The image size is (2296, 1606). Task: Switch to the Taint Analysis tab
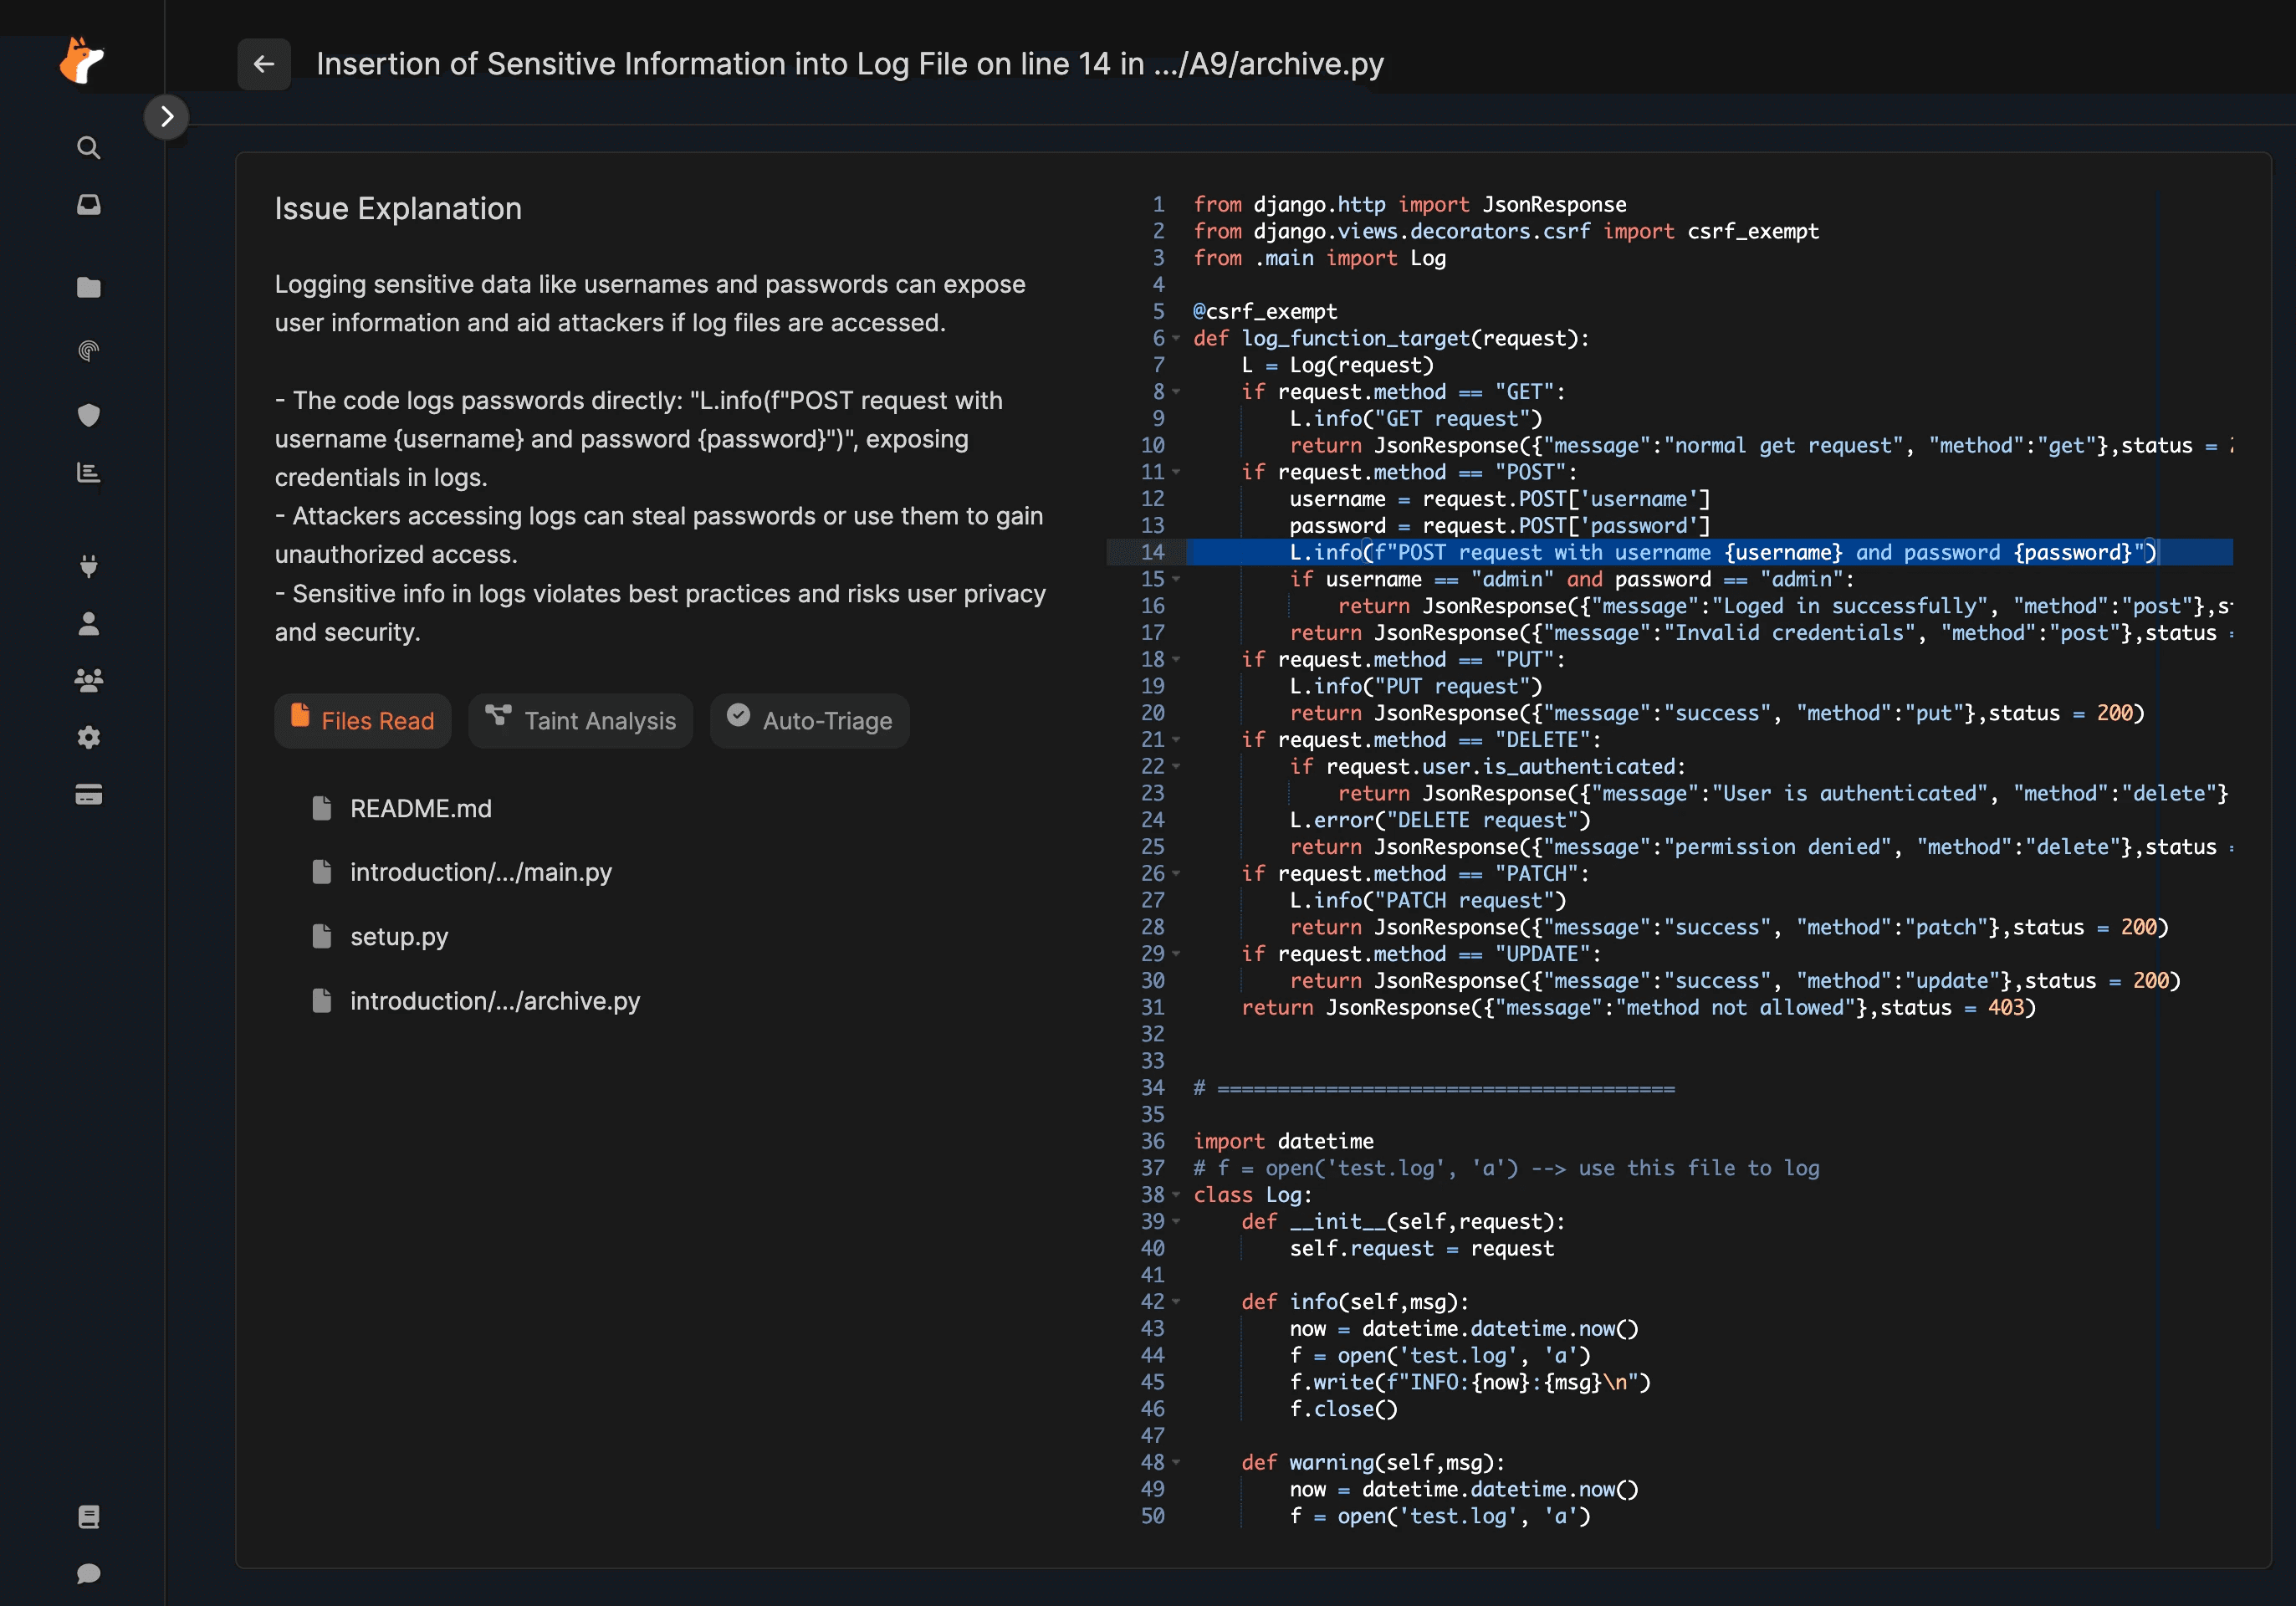[581, 721]
